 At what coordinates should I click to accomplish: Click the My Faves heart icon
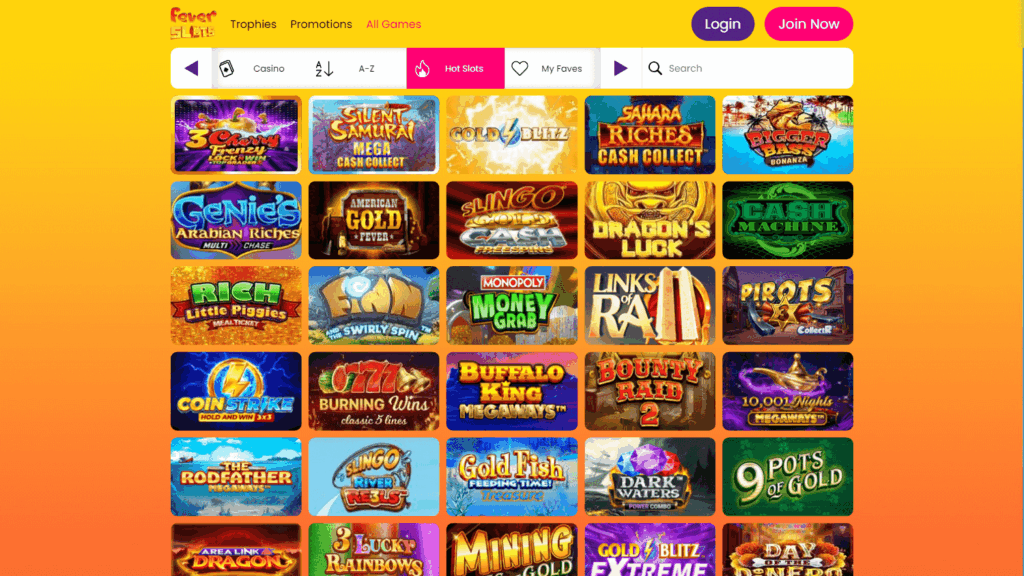[x=520, y=68]
